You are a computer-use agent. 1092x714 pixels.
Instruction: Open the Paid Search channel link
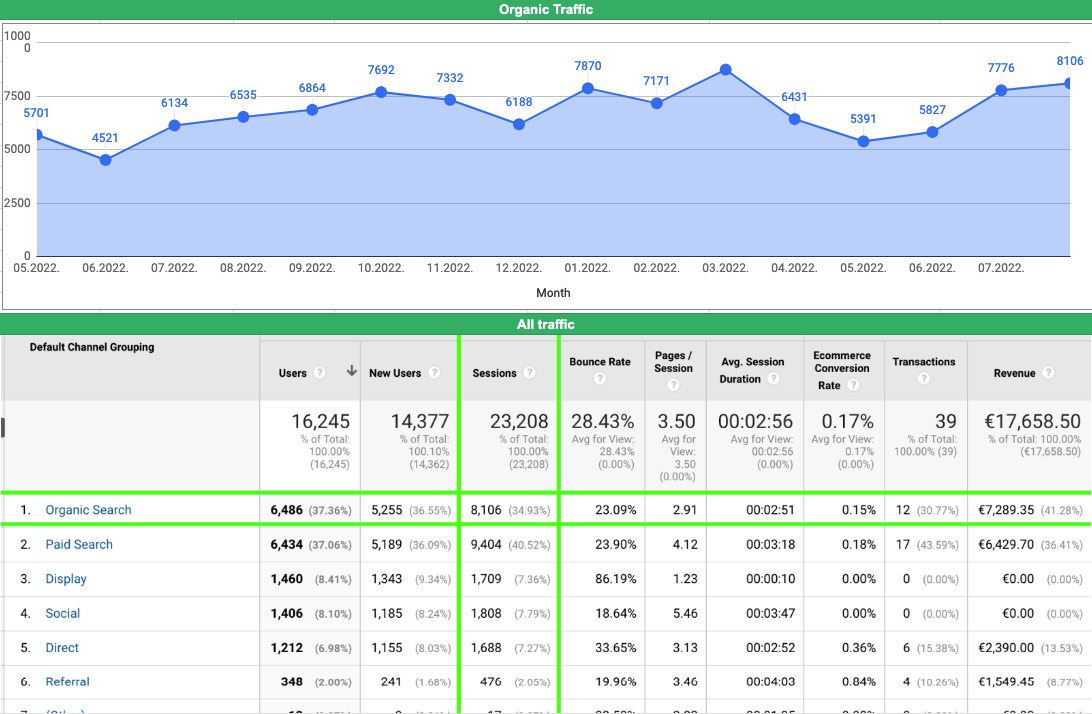tap(79, 545)
